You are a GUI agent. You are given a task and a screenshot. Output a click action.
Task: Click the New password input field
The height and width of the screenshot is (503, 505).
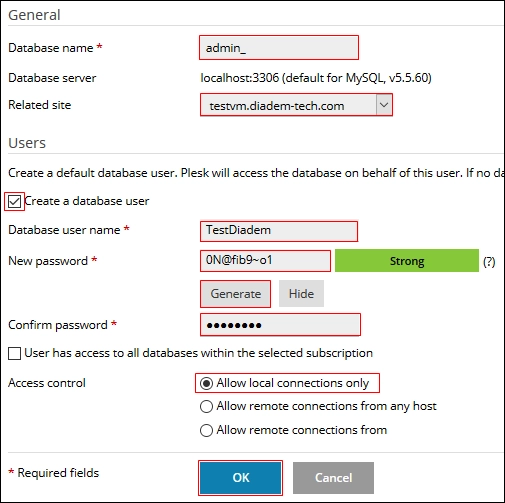(x=265, y=261)
